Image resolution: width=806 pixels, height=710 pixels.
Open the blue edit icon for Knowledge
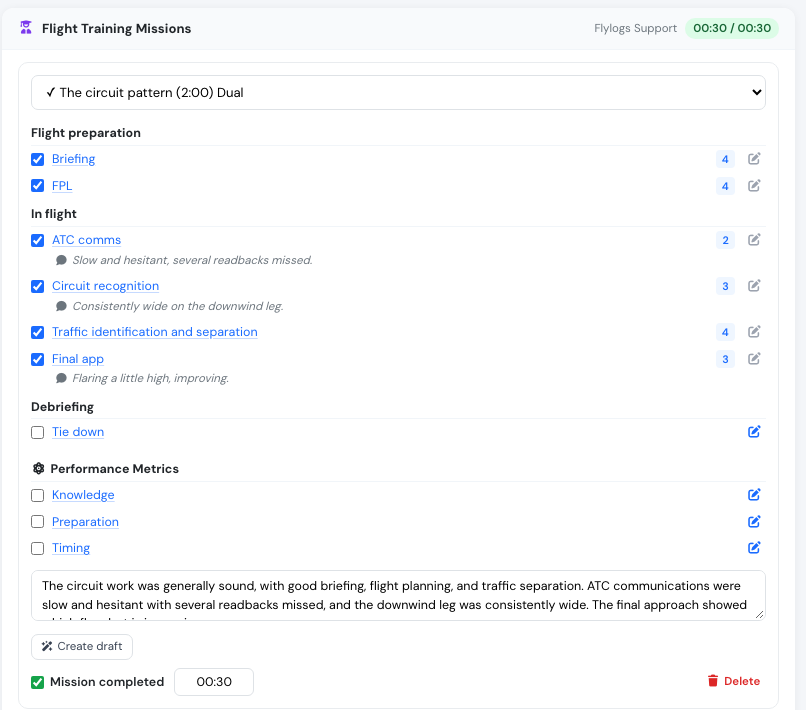pos(754,495)
